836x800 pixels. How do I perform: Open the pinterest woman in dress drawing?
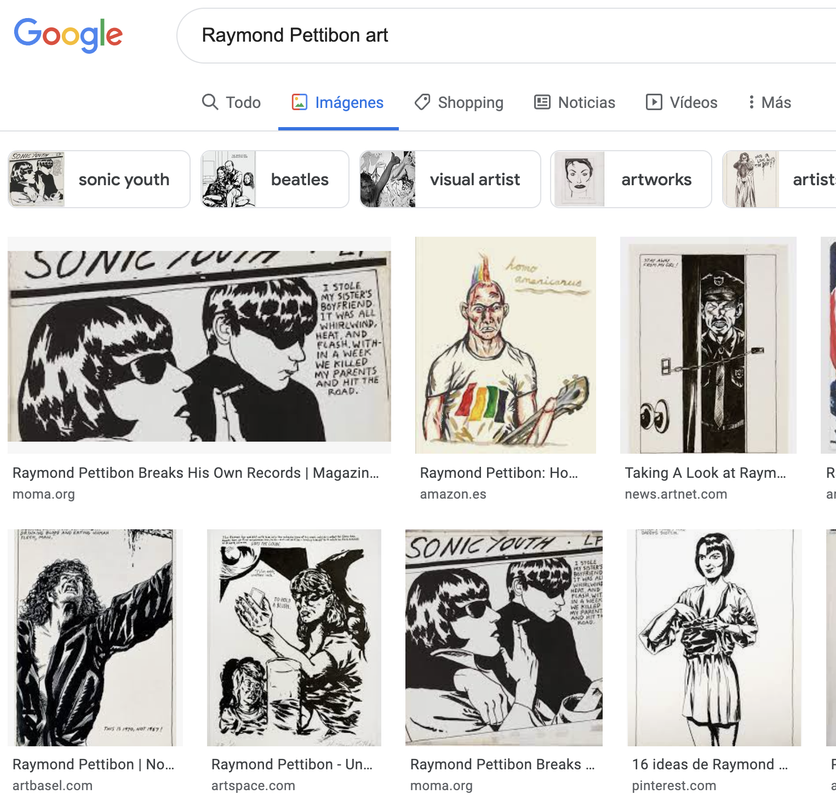(x=714, y=637)
